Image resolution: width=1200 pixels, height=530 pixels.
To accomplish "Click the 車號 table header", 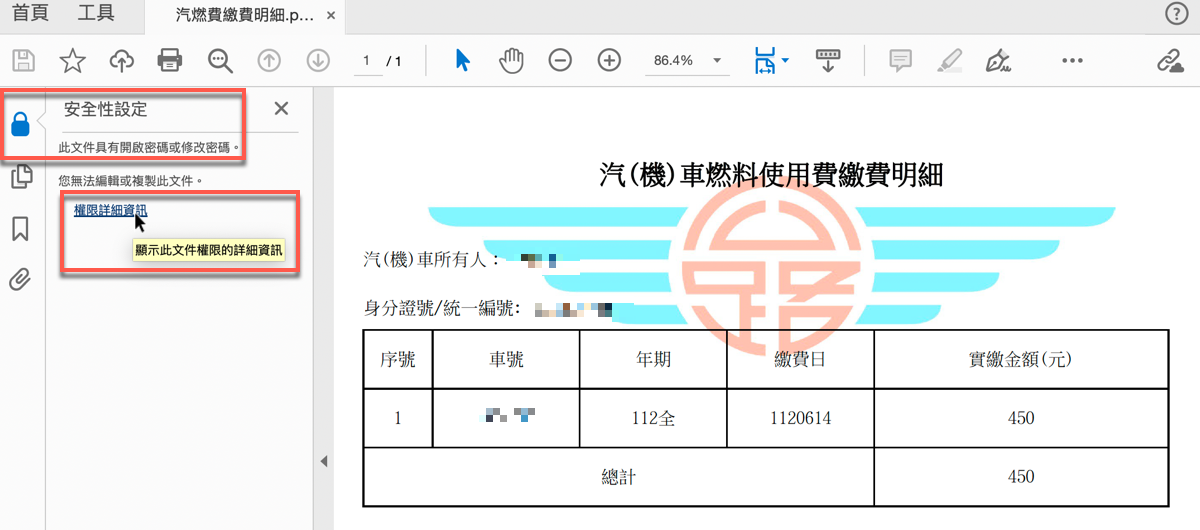I will coord(506,360).
